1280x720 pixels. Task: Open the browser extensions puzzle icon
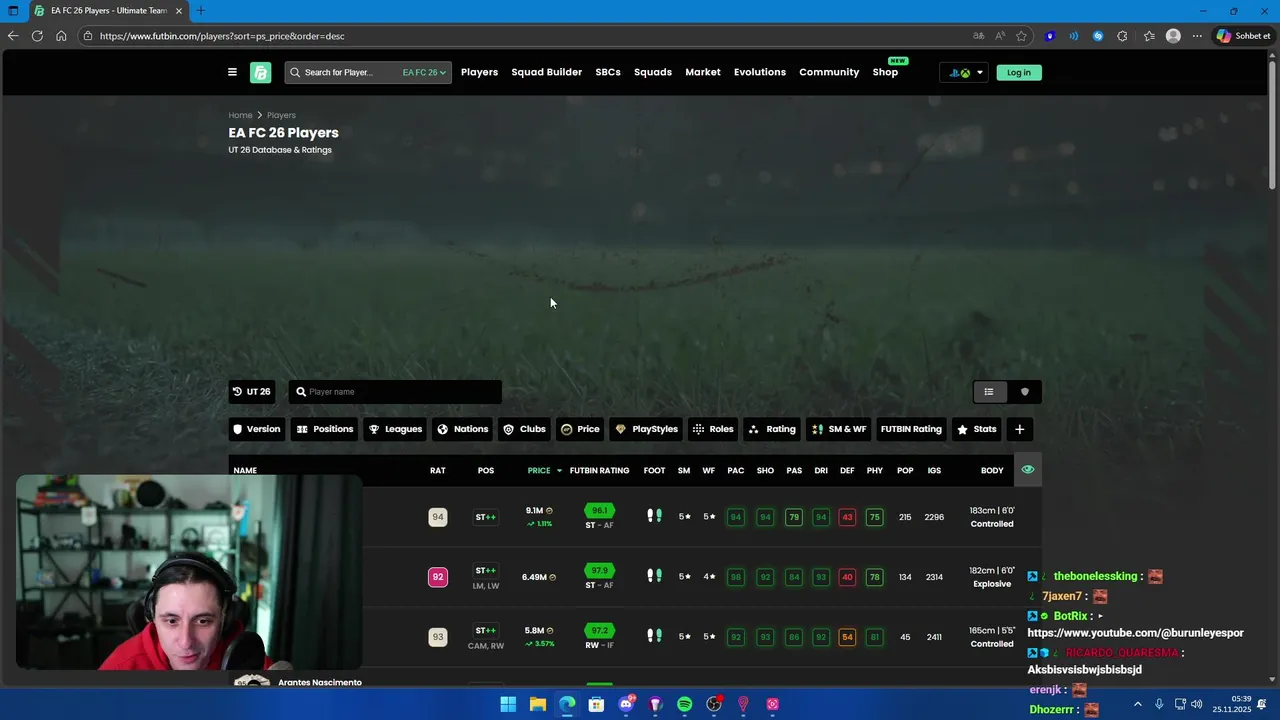pos(1122,36)
